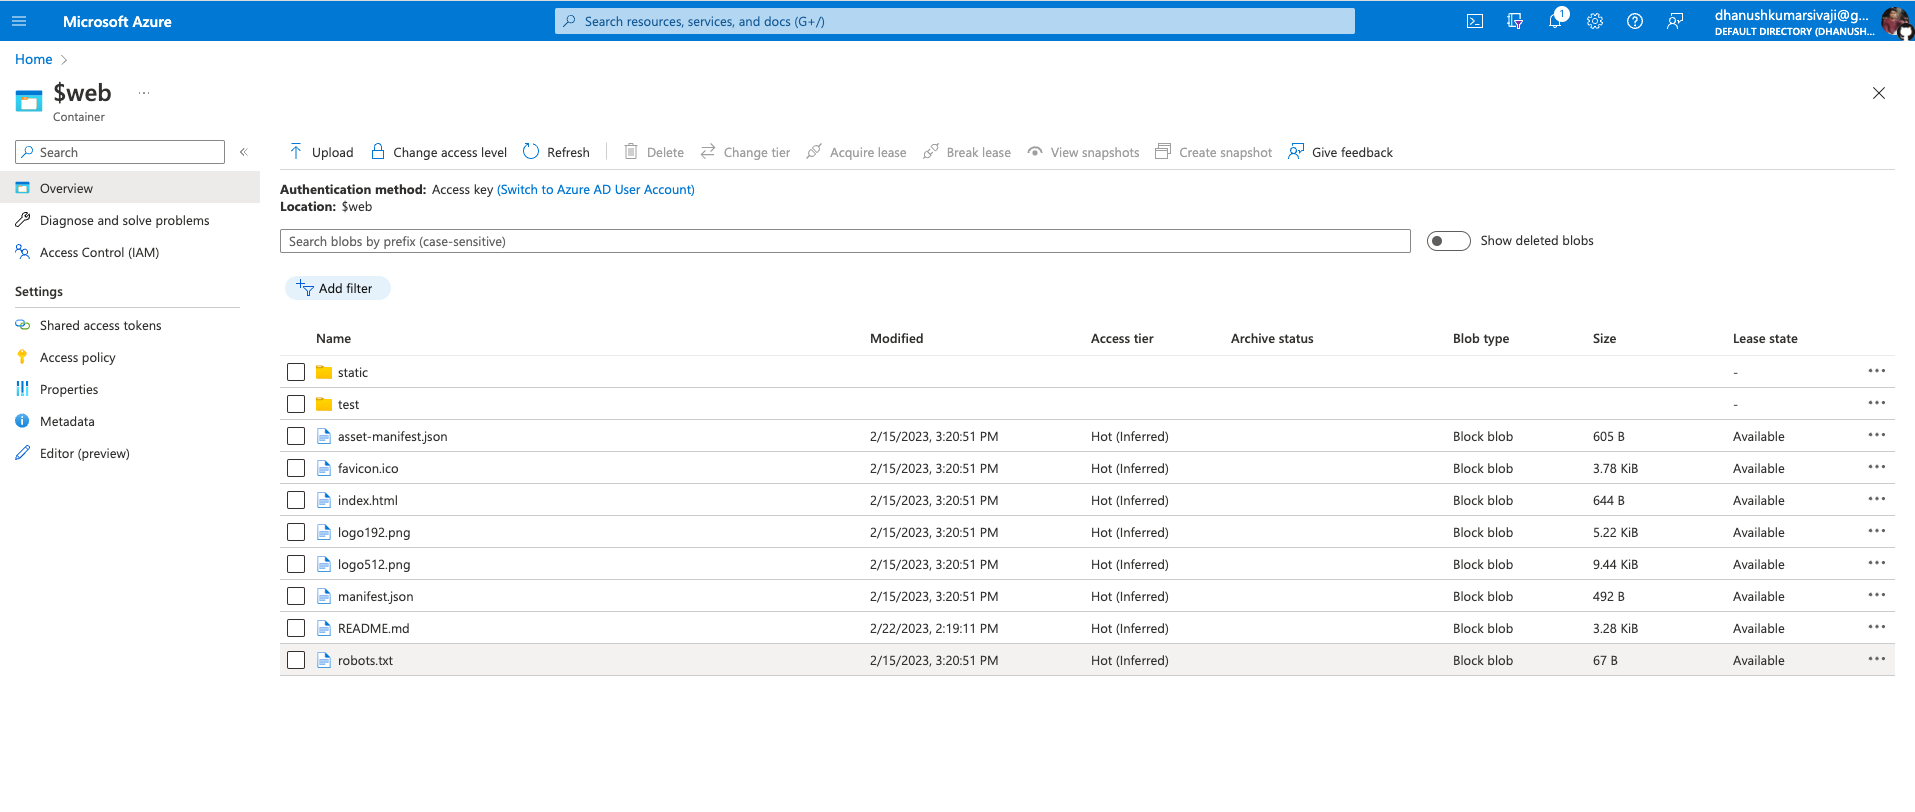
Task: Check the manifest.json row checkbox
Action: pyautogui.click(x=296, y=596)
